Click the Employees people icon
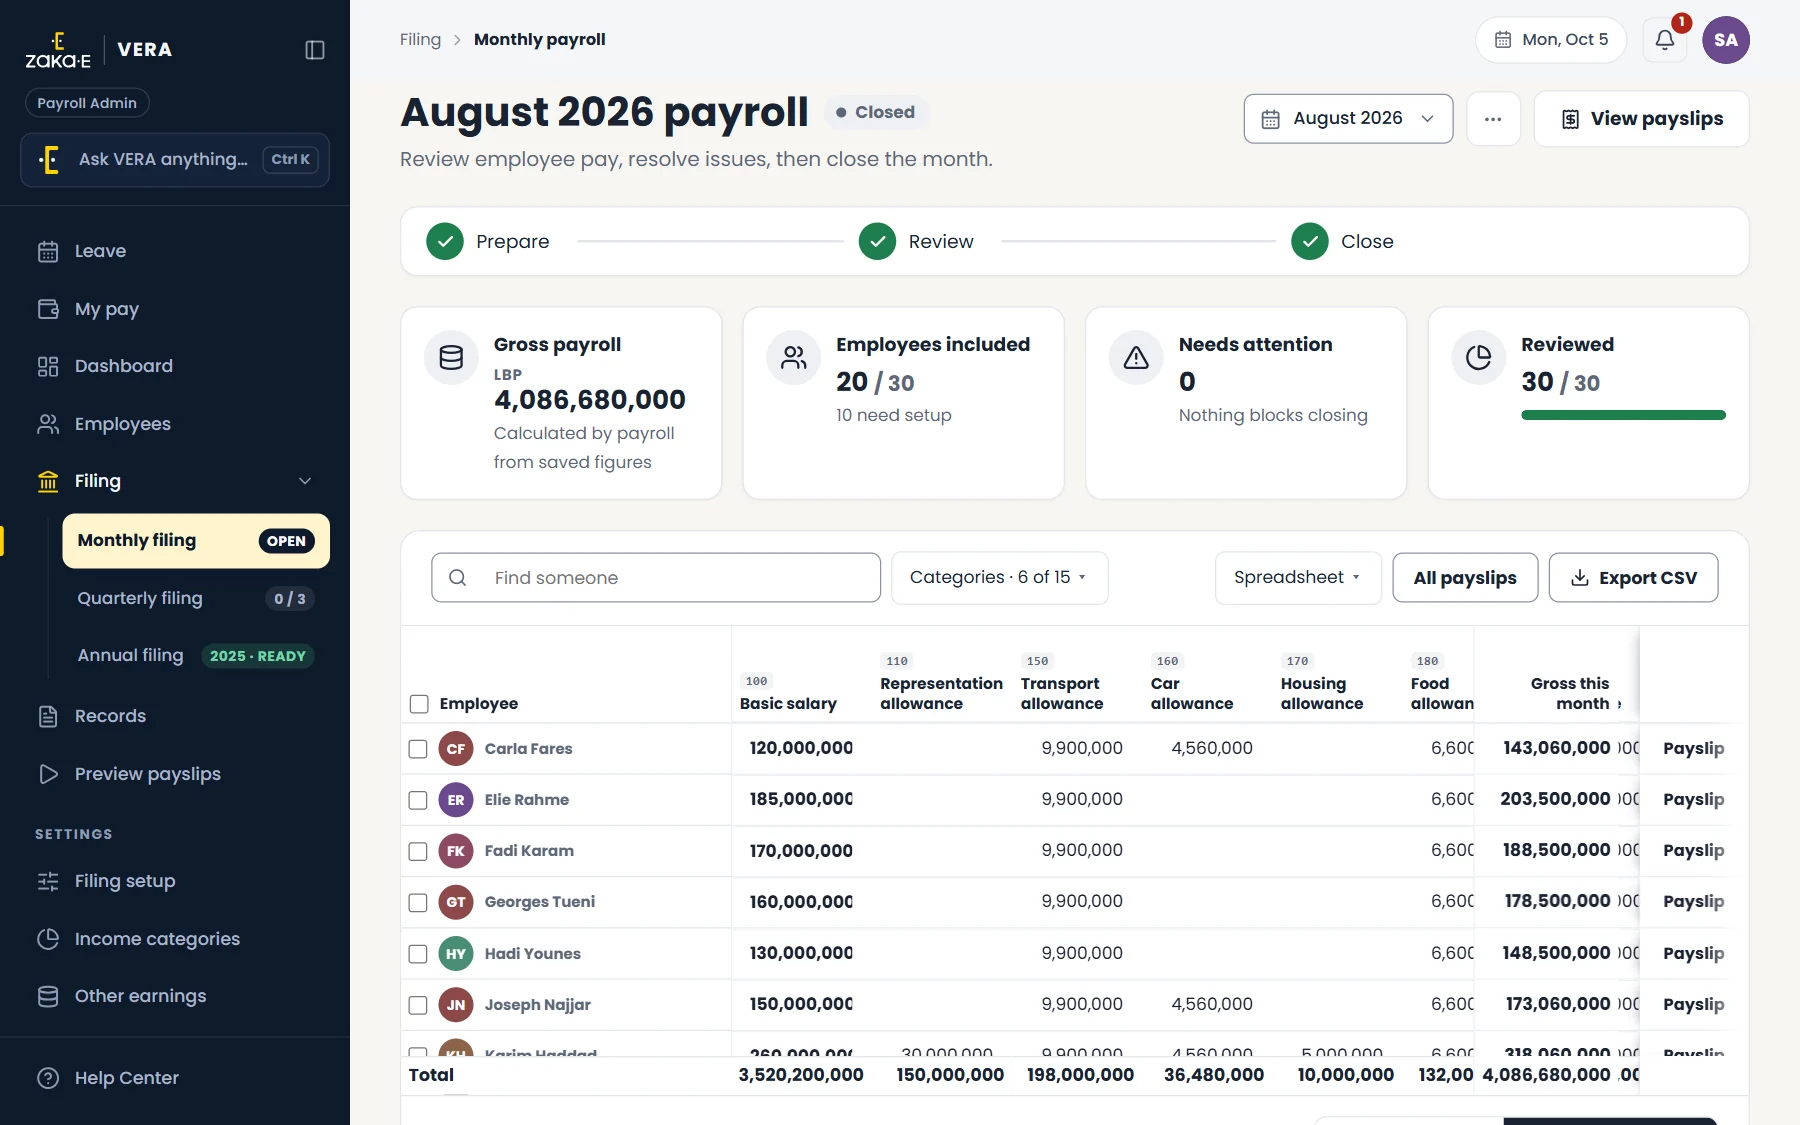Image resolution: width=1800 pixels, height=1125 pixels. click(48, 424)
